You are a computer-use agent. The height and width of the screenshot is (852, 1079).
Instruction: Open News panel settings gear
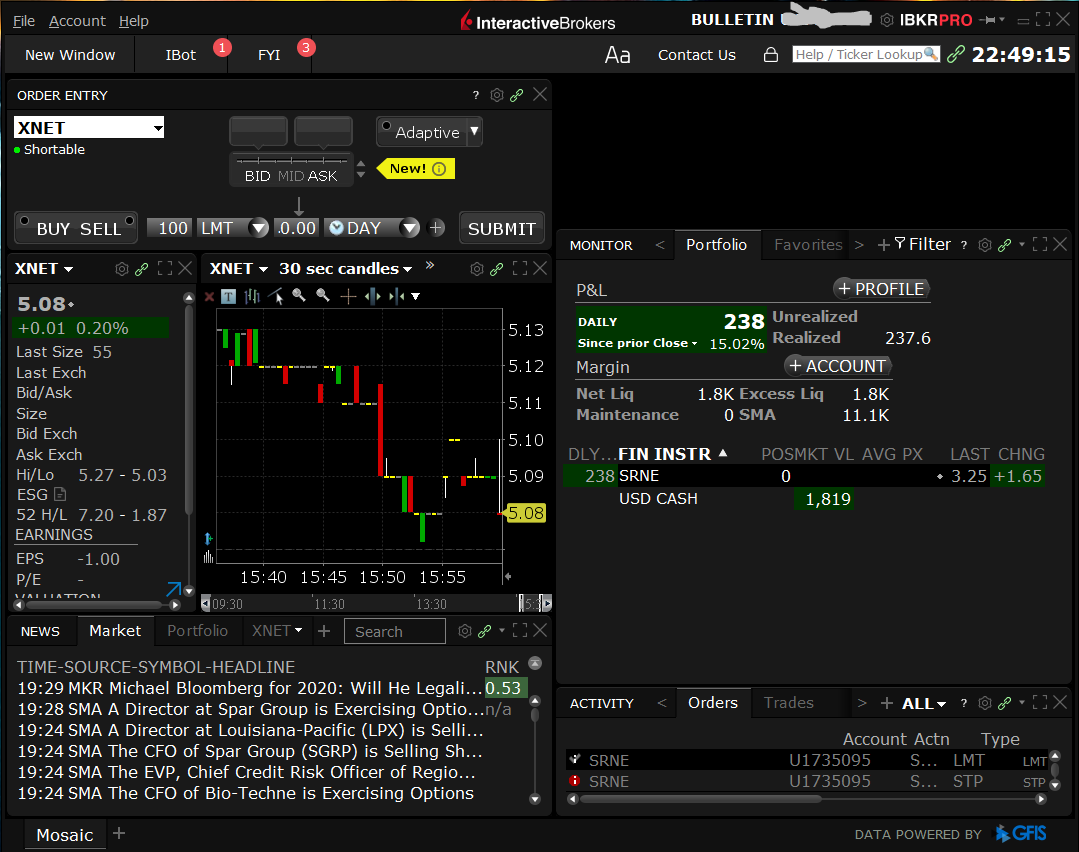click(465, 631)
